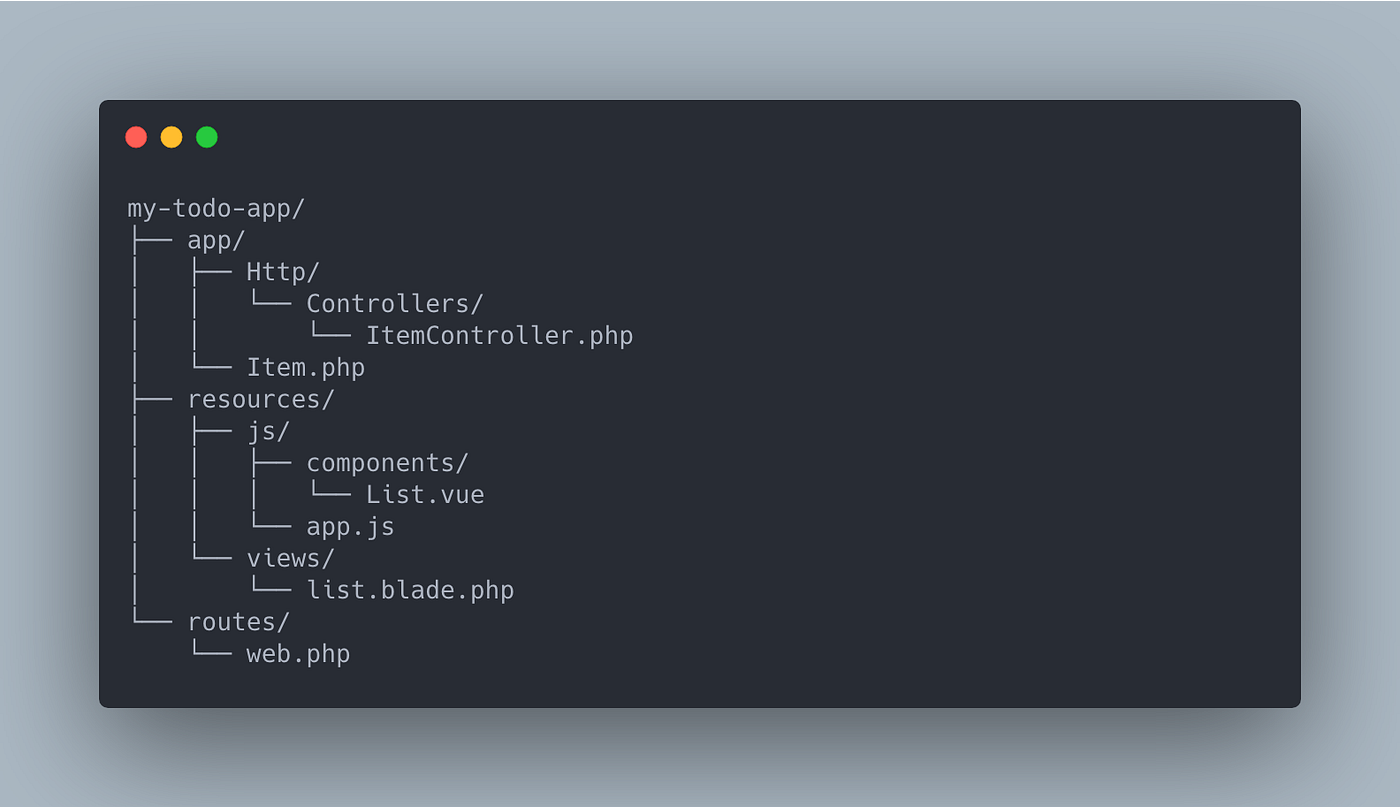Click the branch connector before app/
The image size is (1400, 808).
[152, 241]
